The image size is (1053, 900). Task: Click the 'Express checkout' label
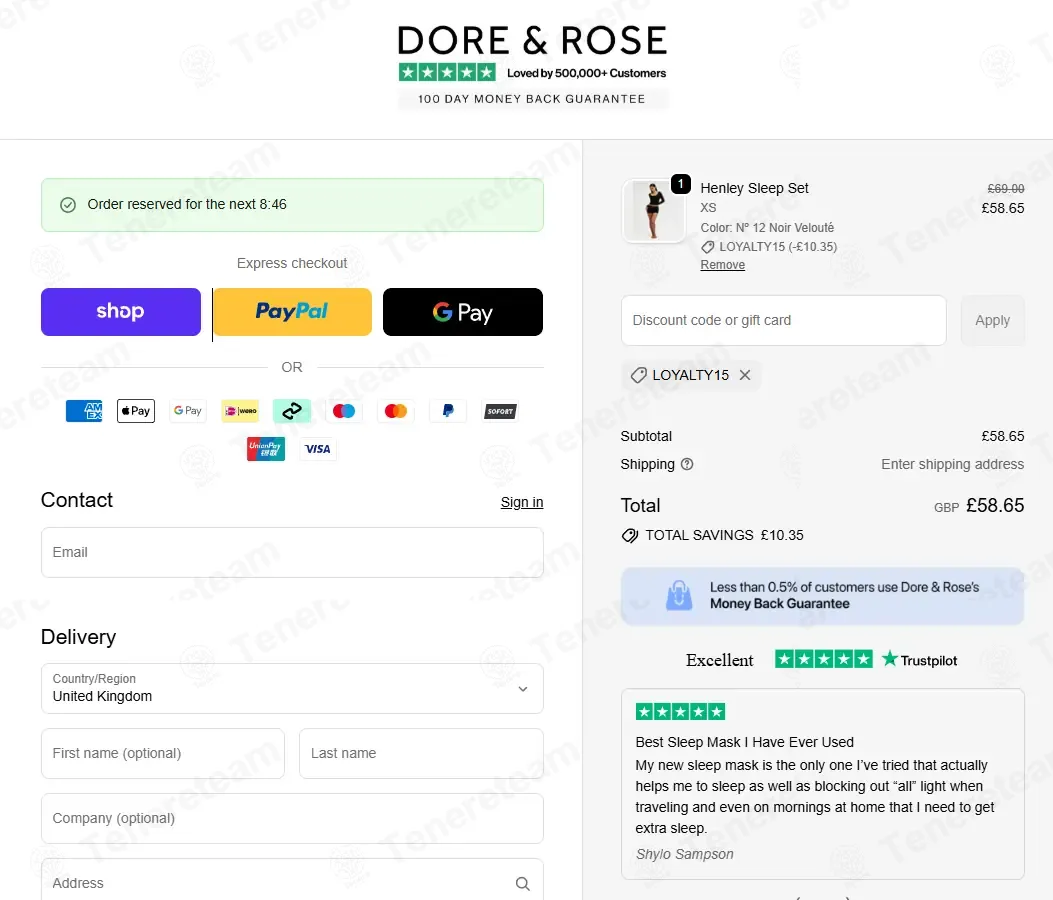click(x=292, y=263)
